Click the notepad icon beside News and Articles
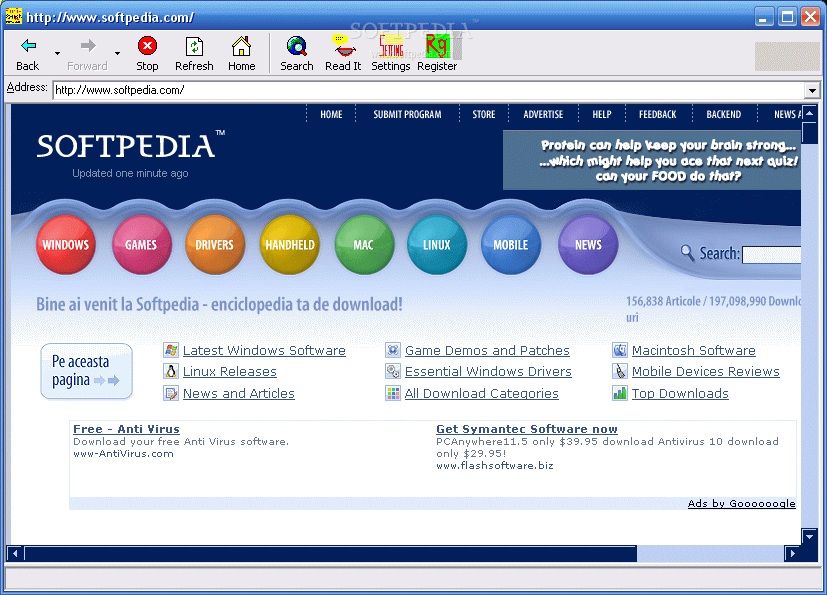The height and width of the screenshot is (595, 827). 171,394
